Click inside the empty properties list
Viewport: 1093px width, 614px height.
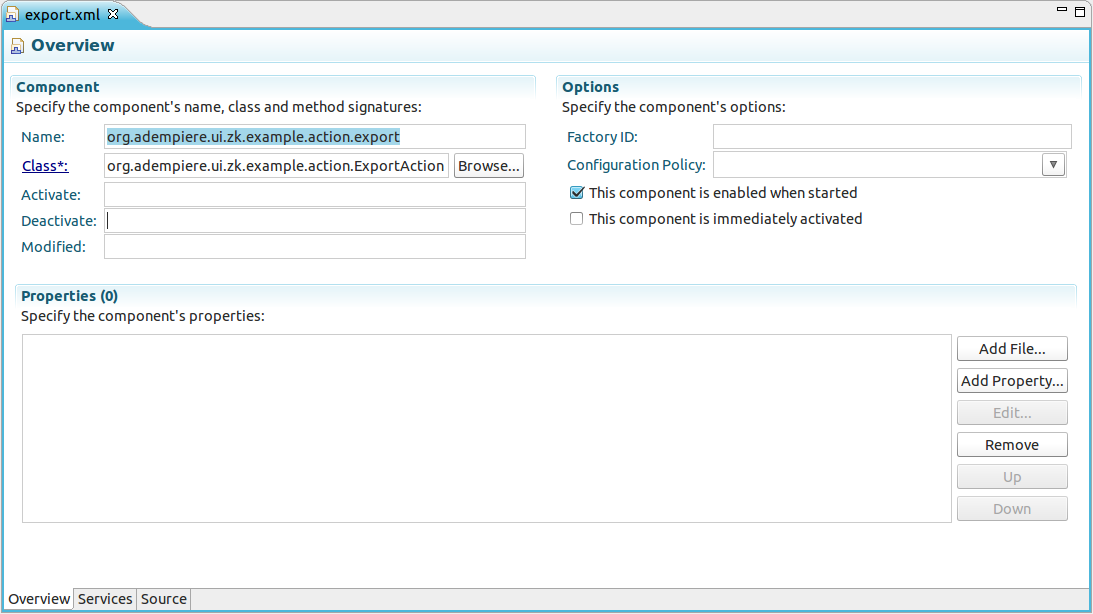[x=486, y=428]
